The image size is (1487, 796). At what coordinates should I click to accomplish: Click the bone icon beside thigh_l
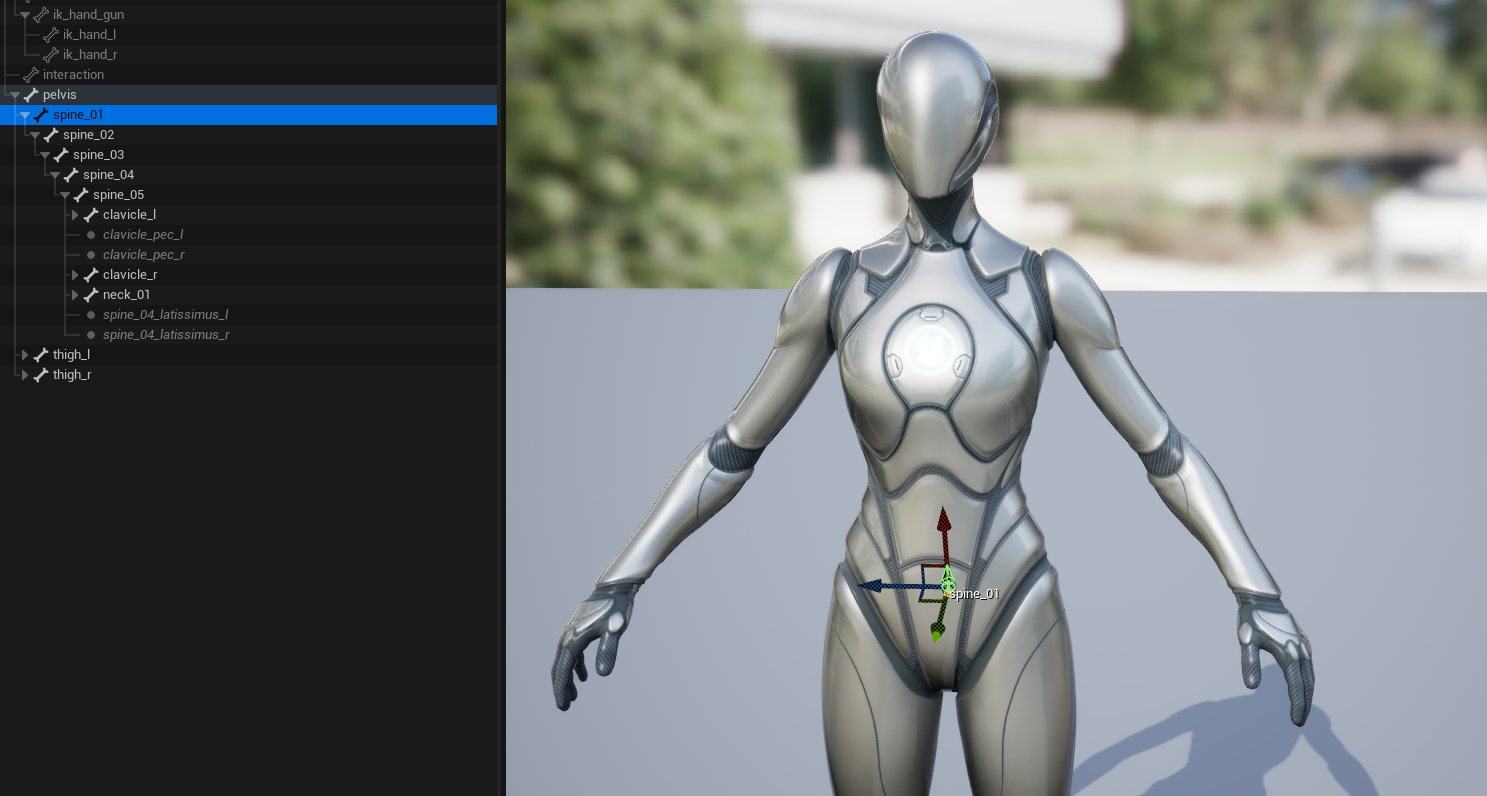click(41, 355)
